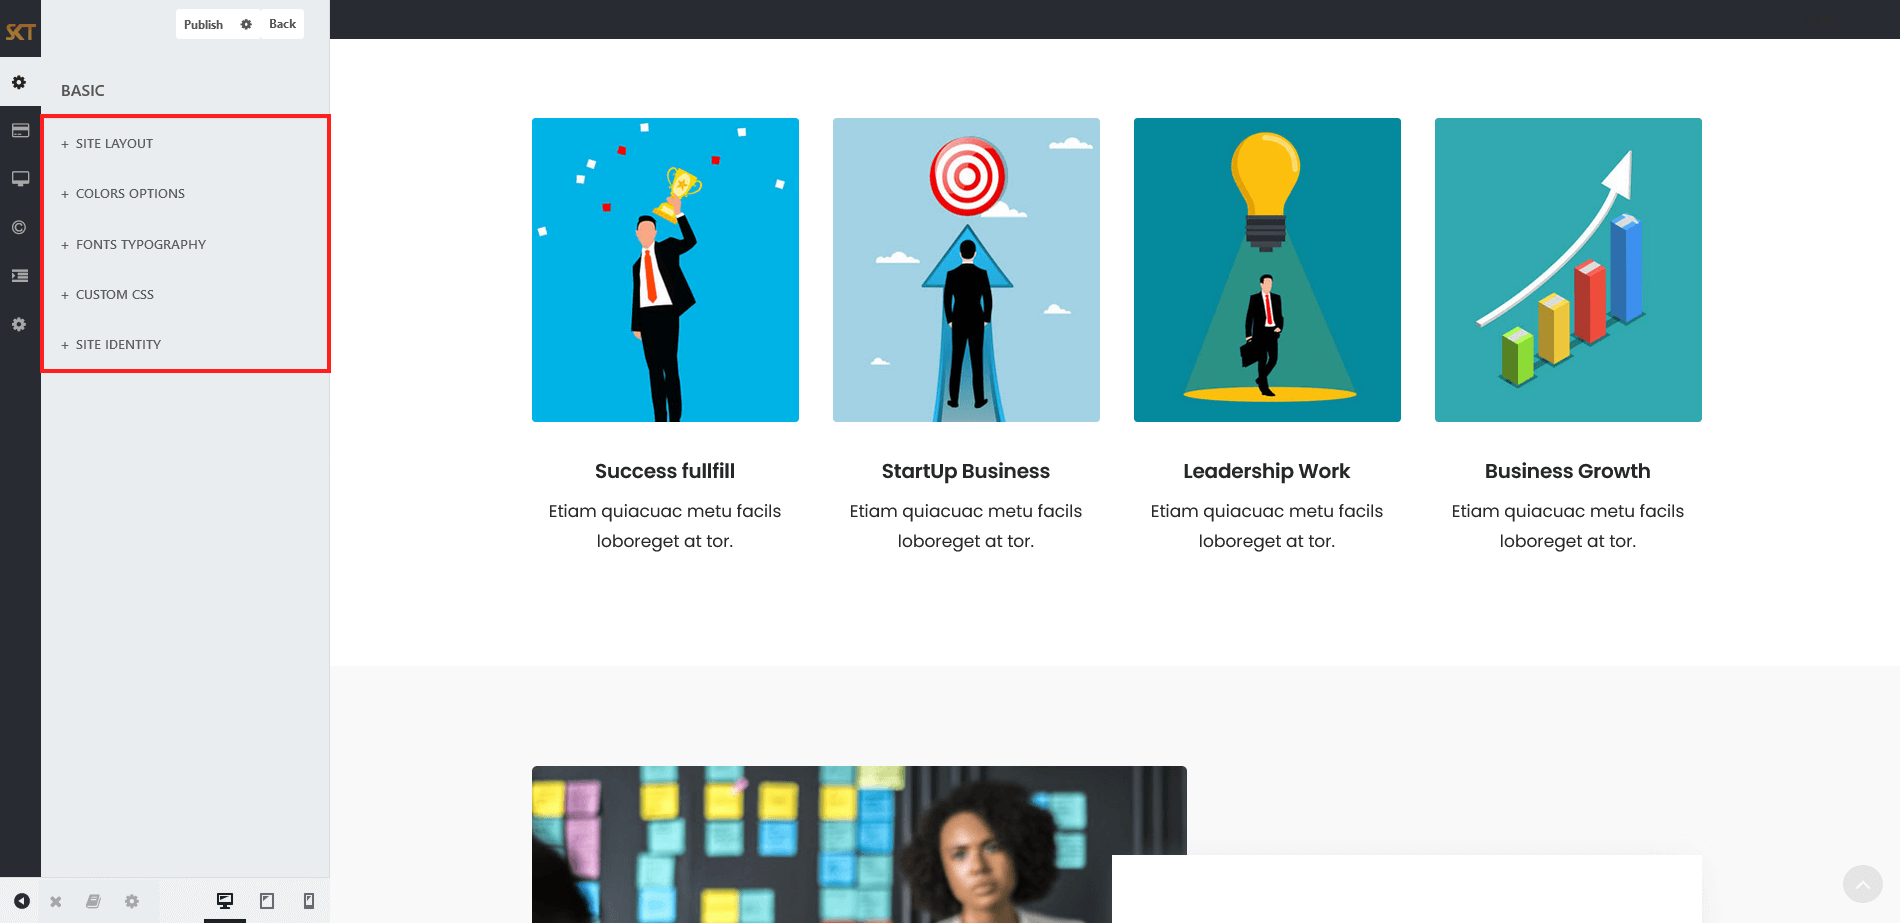Click the Publish button
The image size is (1900, 923).
click(203, 24)
